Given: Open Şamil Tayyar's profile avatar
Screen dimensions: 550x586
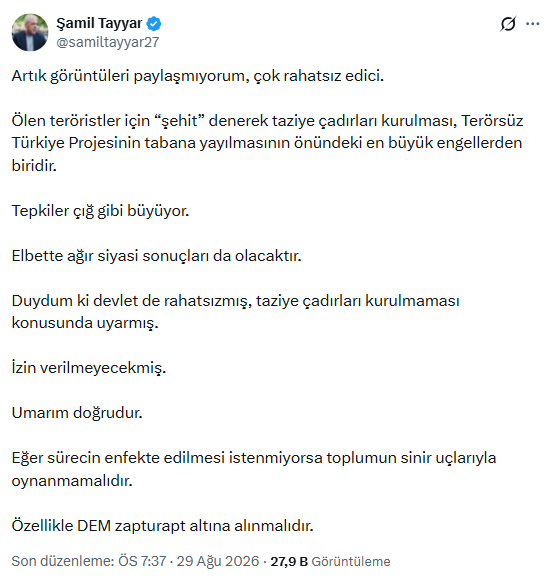Looking at the screenshot, I should click(x=30, y=33).
